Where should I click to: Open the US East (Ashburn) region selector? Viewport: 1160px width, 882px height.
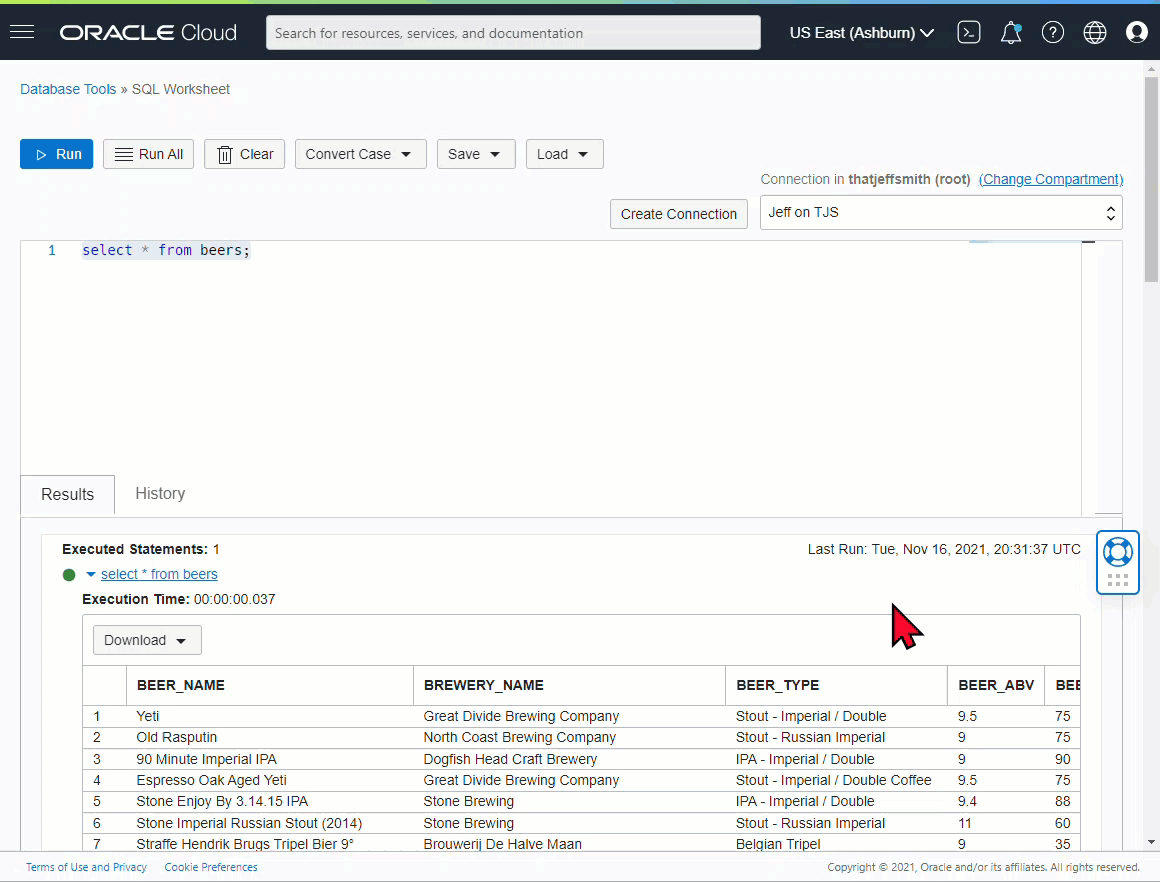tap(862, 33)
